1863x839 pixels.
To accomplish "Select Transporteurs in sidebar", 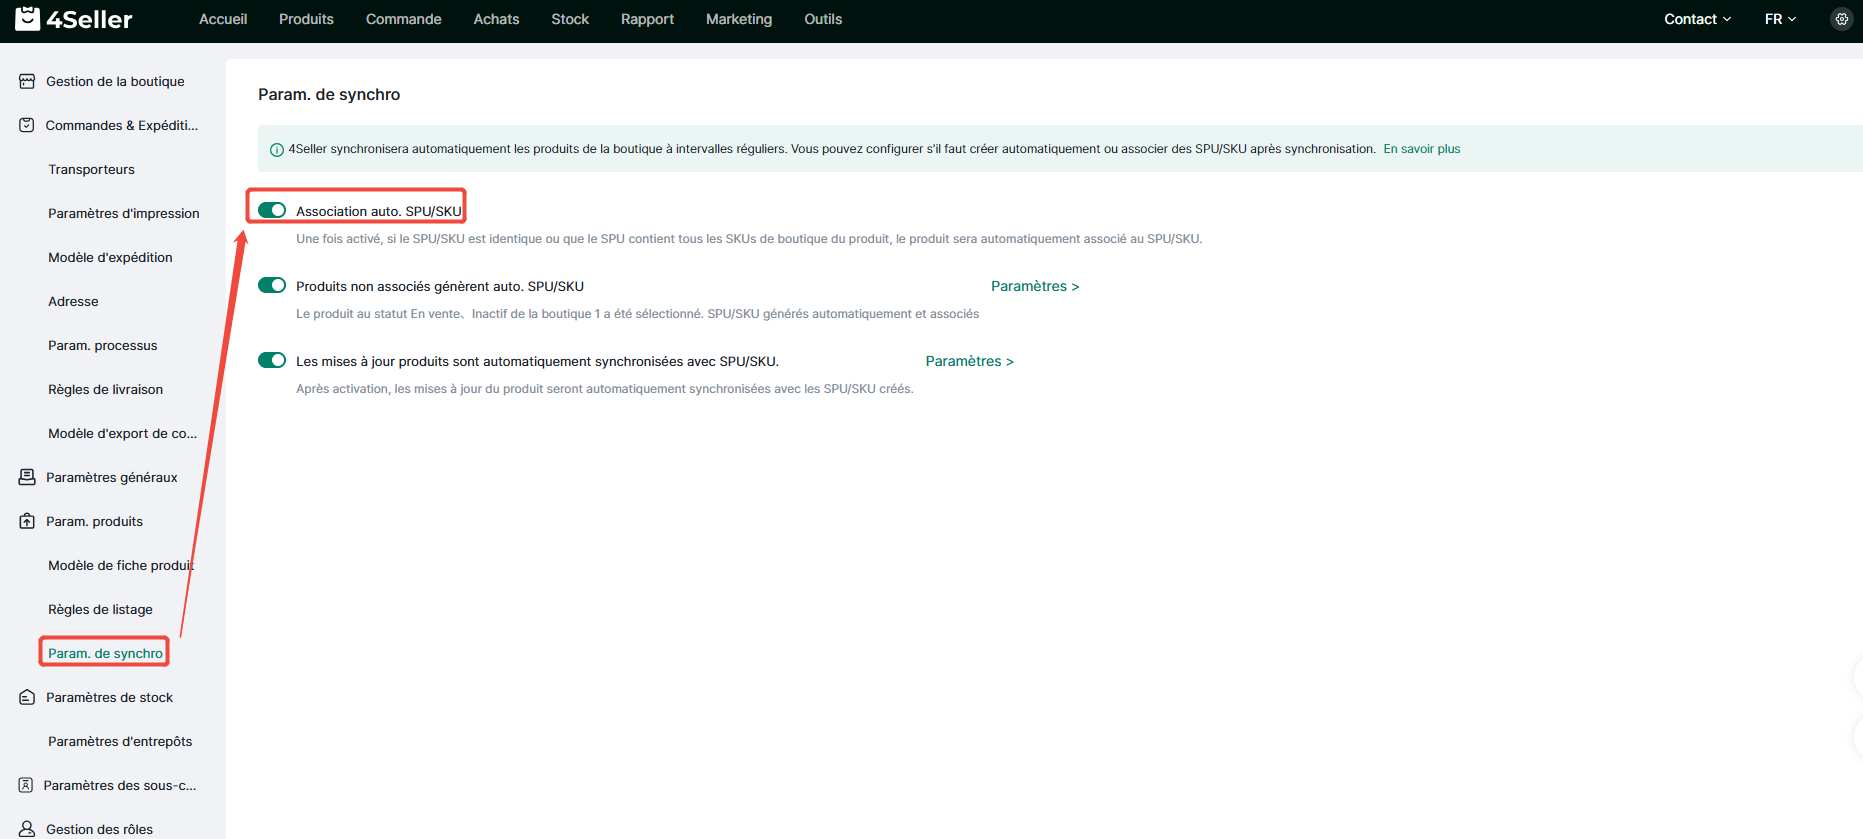I will tap(91, 169).
